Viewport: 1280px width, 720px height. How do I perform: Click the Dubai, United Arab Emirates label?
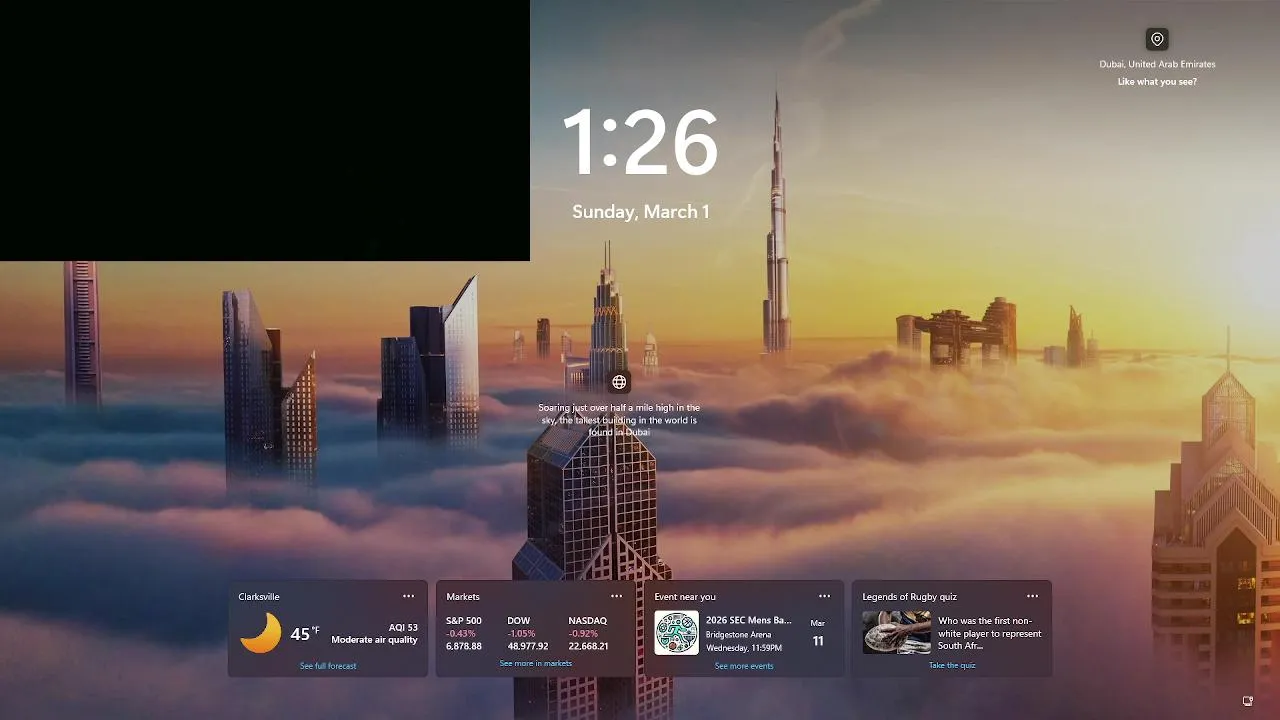point(1157,64)
